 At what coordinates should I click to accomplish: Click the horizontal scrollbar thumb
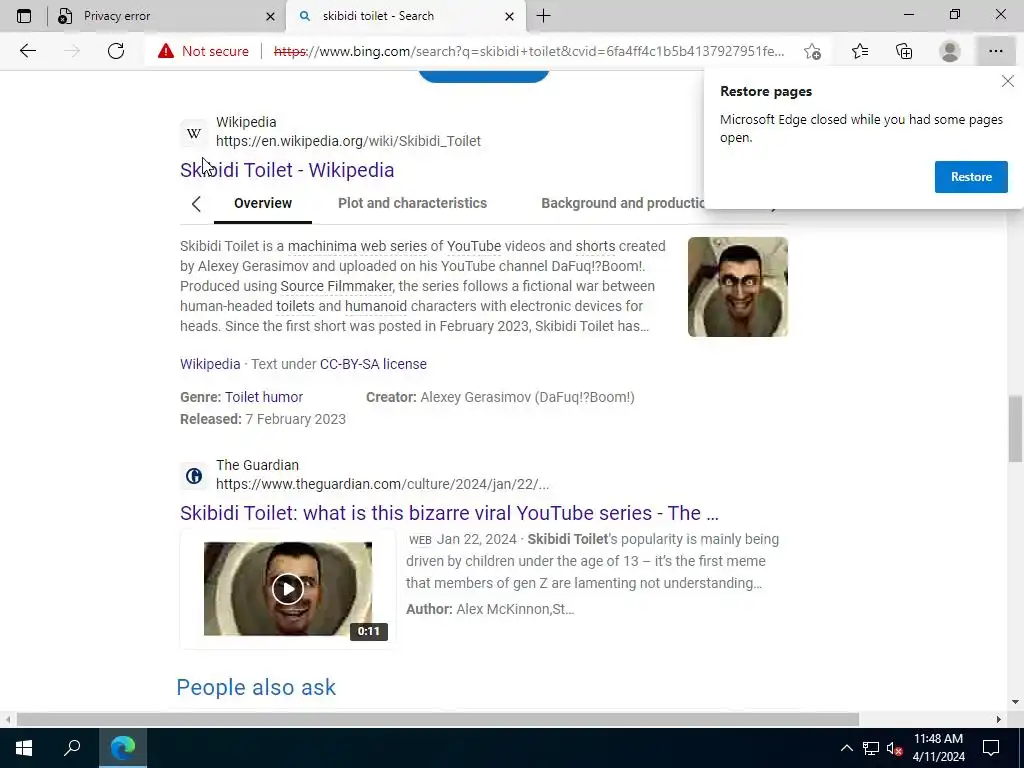point(438,720)
